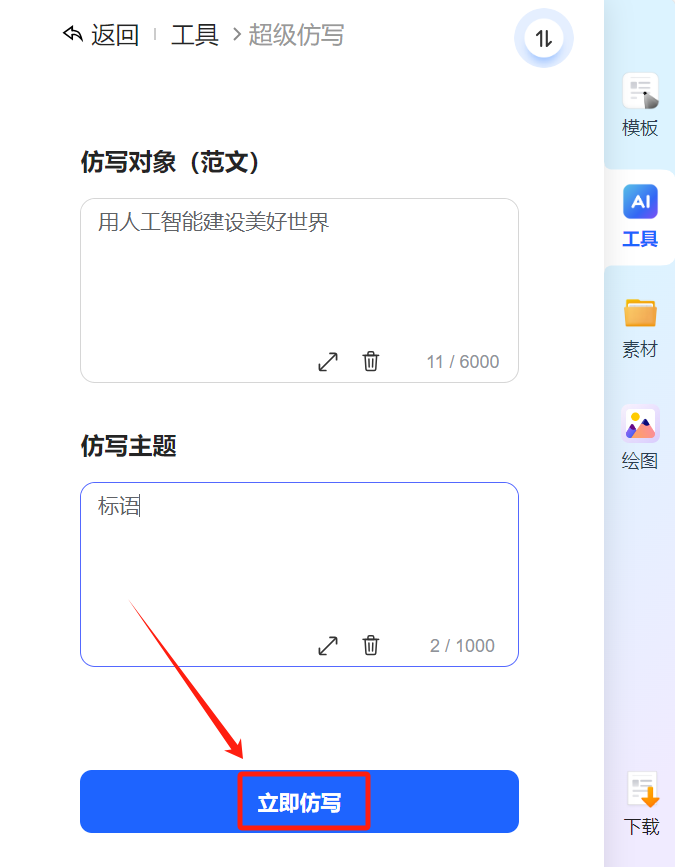The width and height of the screenshot is (675, 867).
Task: Click the 返回 back arrow icon
Action: coord(73,34)
